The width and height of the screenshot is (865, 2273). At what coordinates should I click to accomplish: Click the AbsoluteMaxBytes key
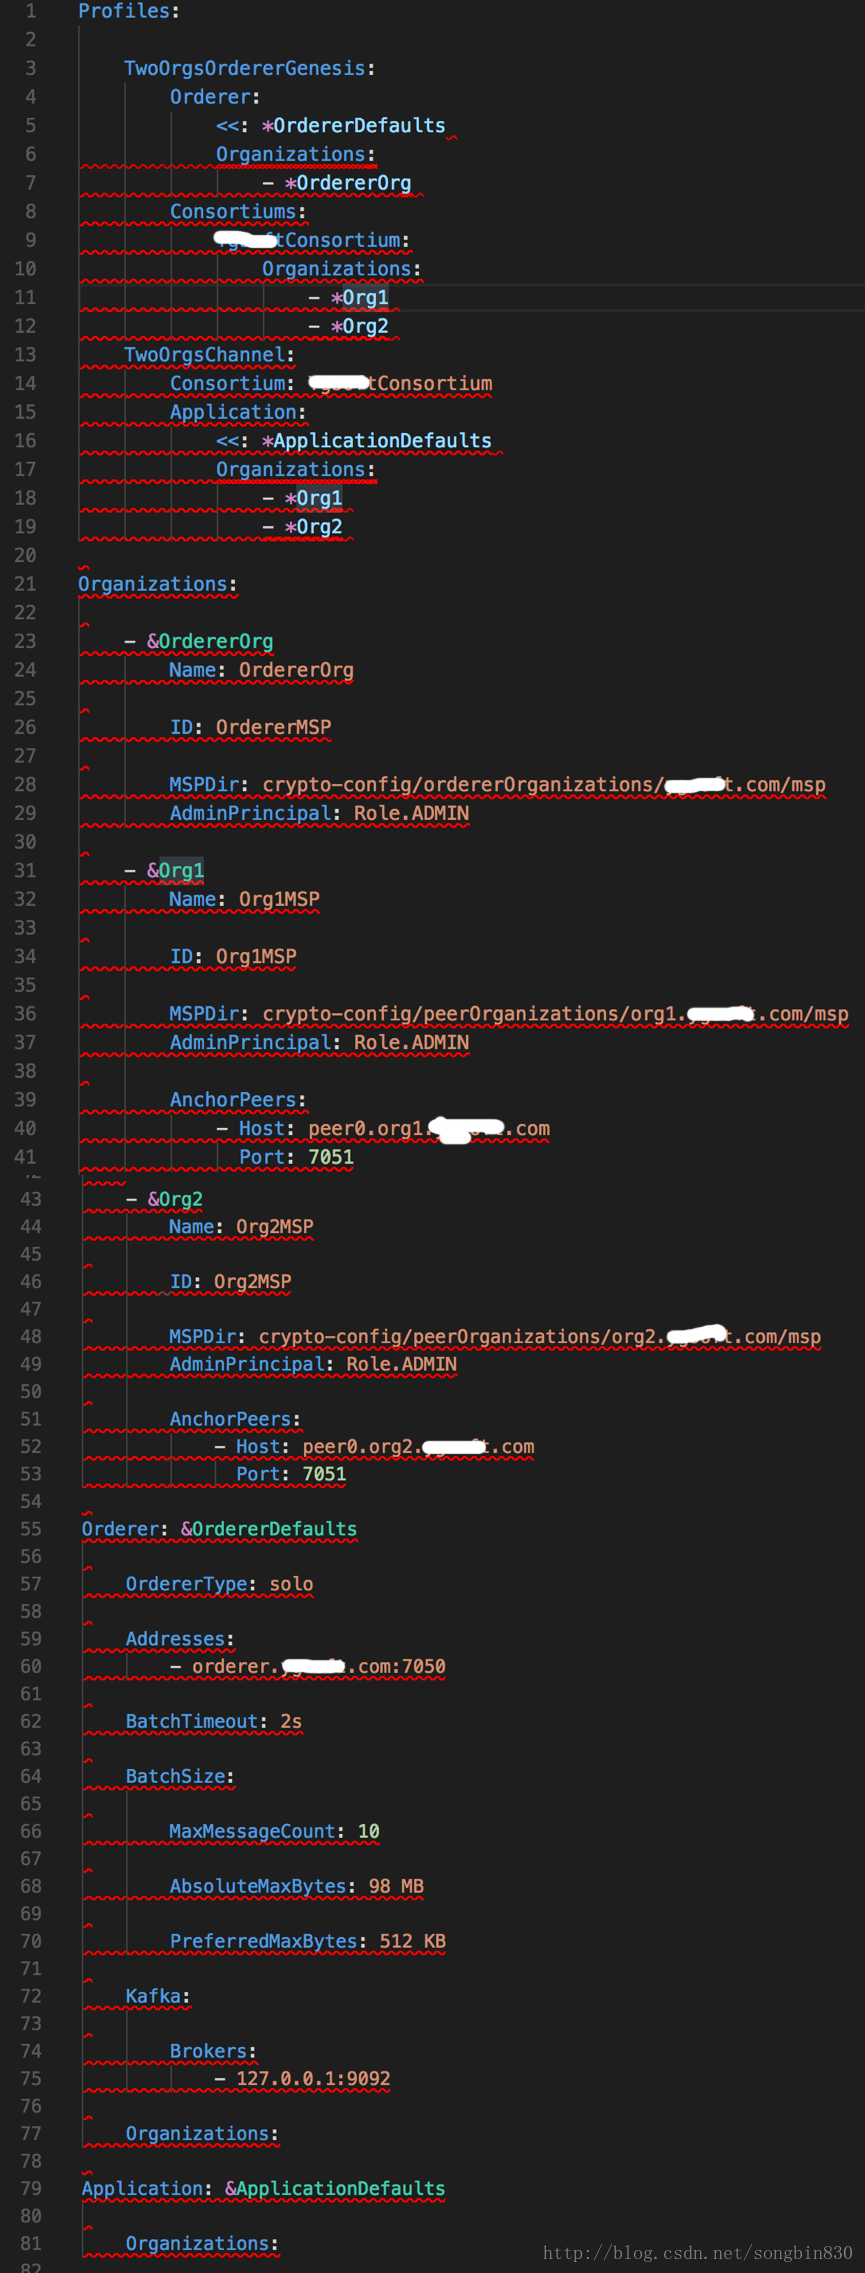click(258, 1886)
